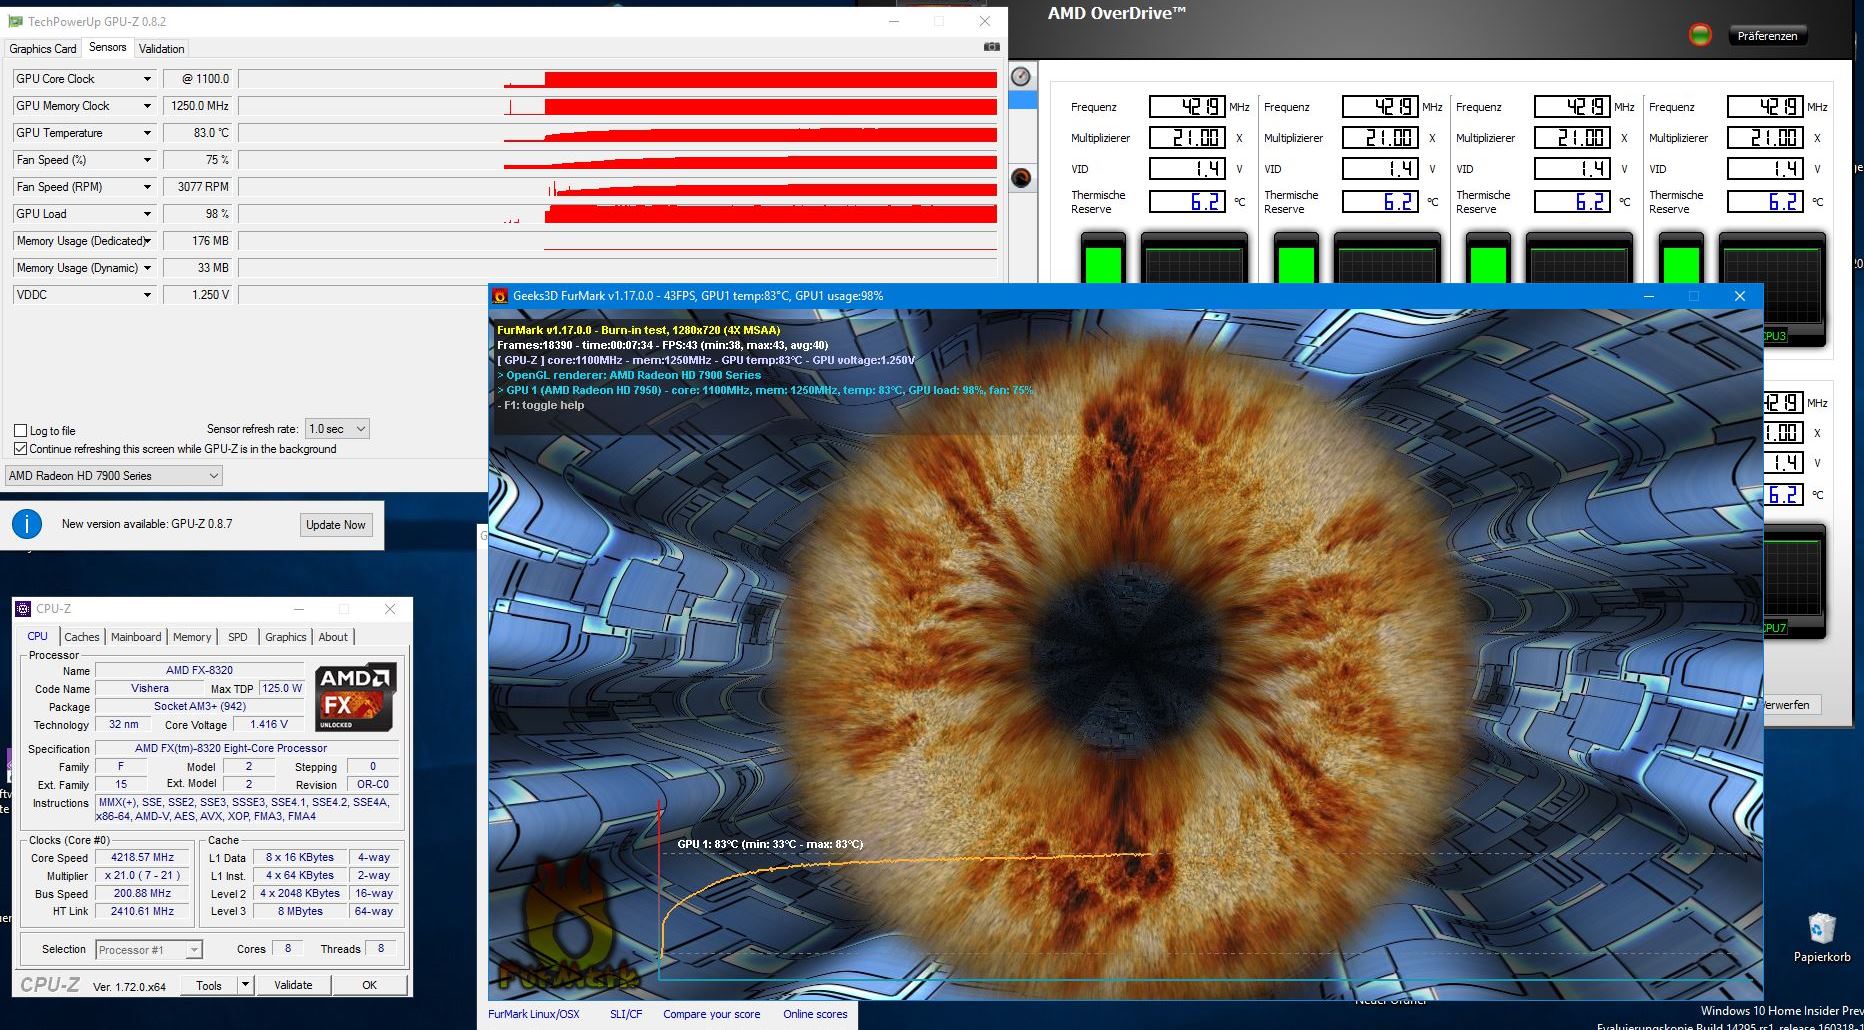Switch to the Validation tab in GPU-Z
Screen dimensions: 1864x1030
point(161,49)
